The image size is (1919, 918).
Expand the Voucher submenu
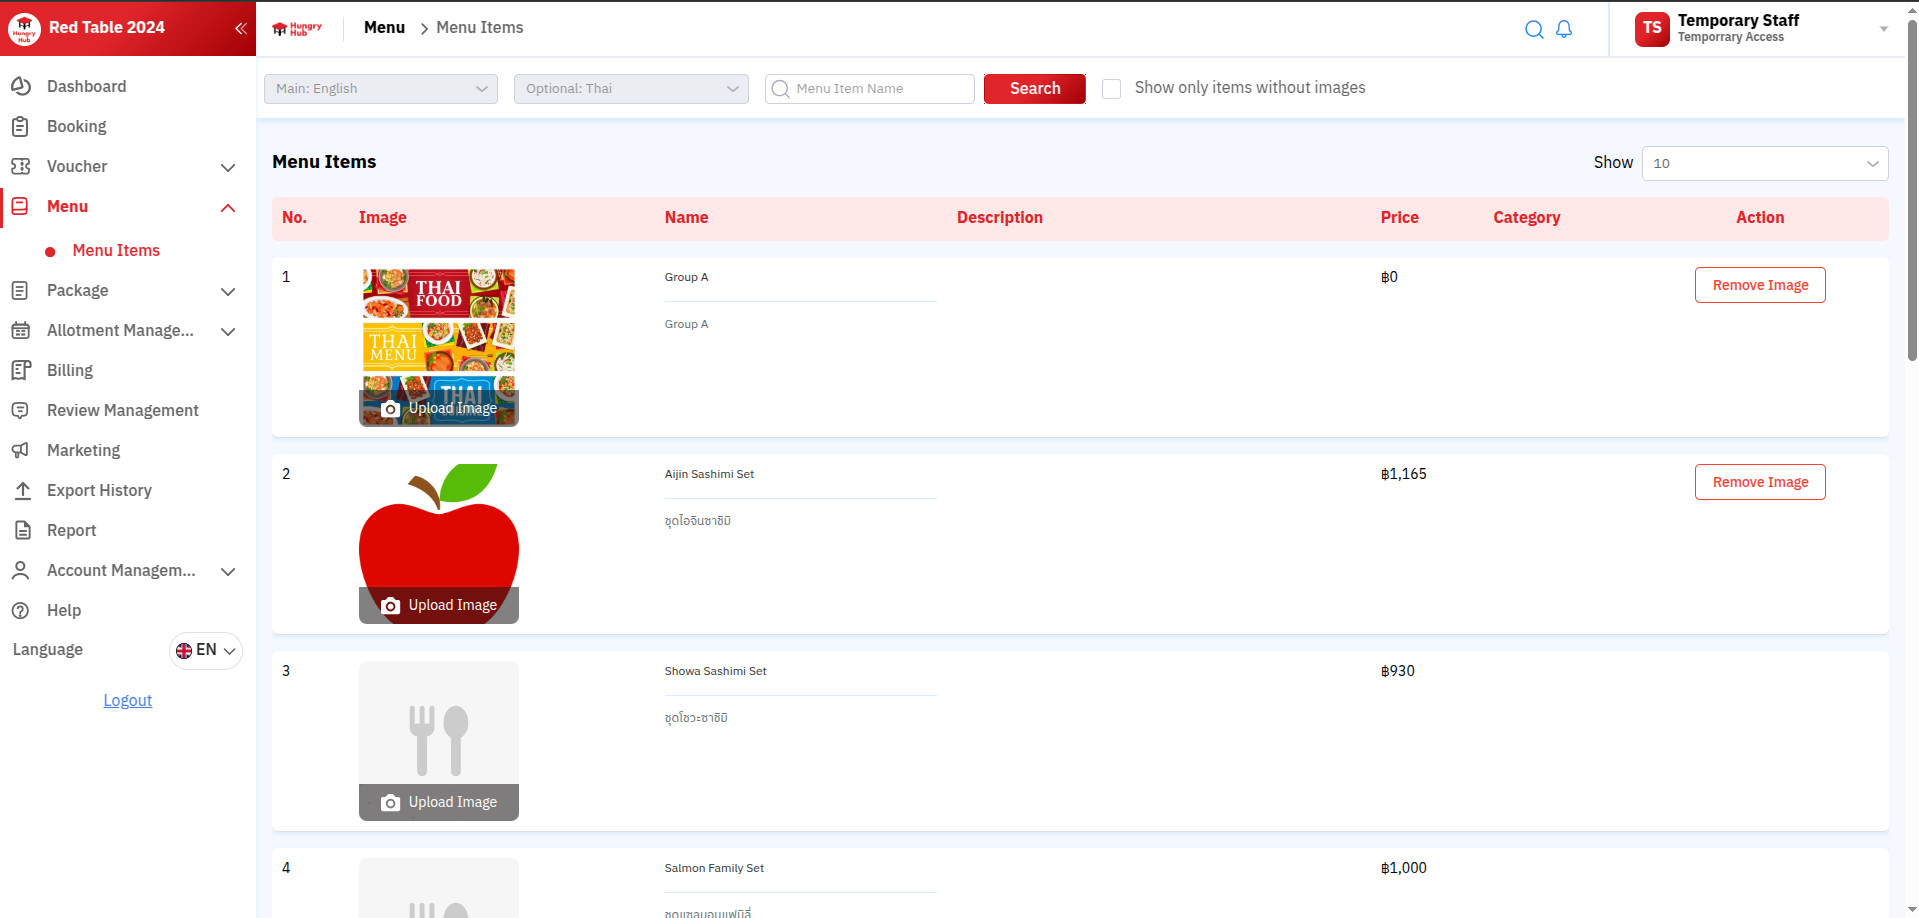227,167
